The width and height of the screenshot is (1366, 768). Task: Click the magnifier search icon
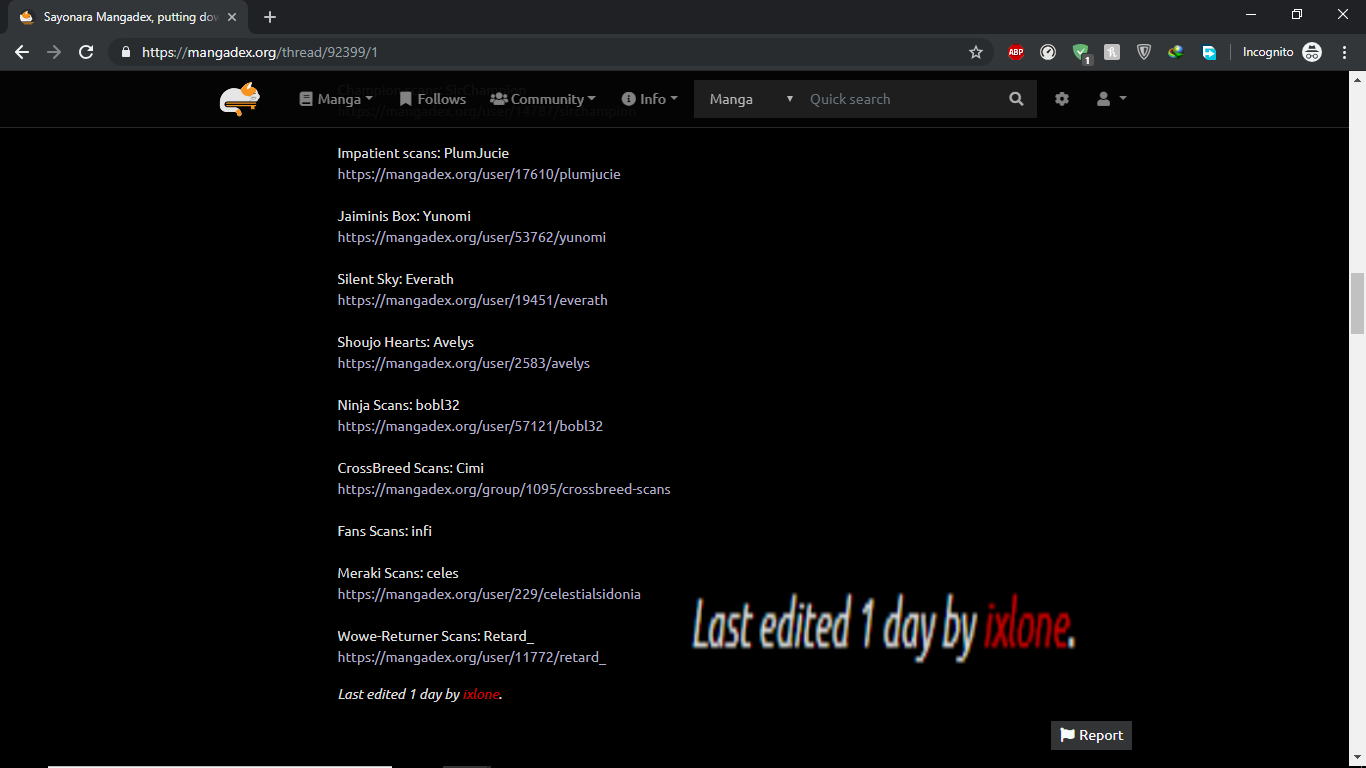click(x=1016, y=99)
